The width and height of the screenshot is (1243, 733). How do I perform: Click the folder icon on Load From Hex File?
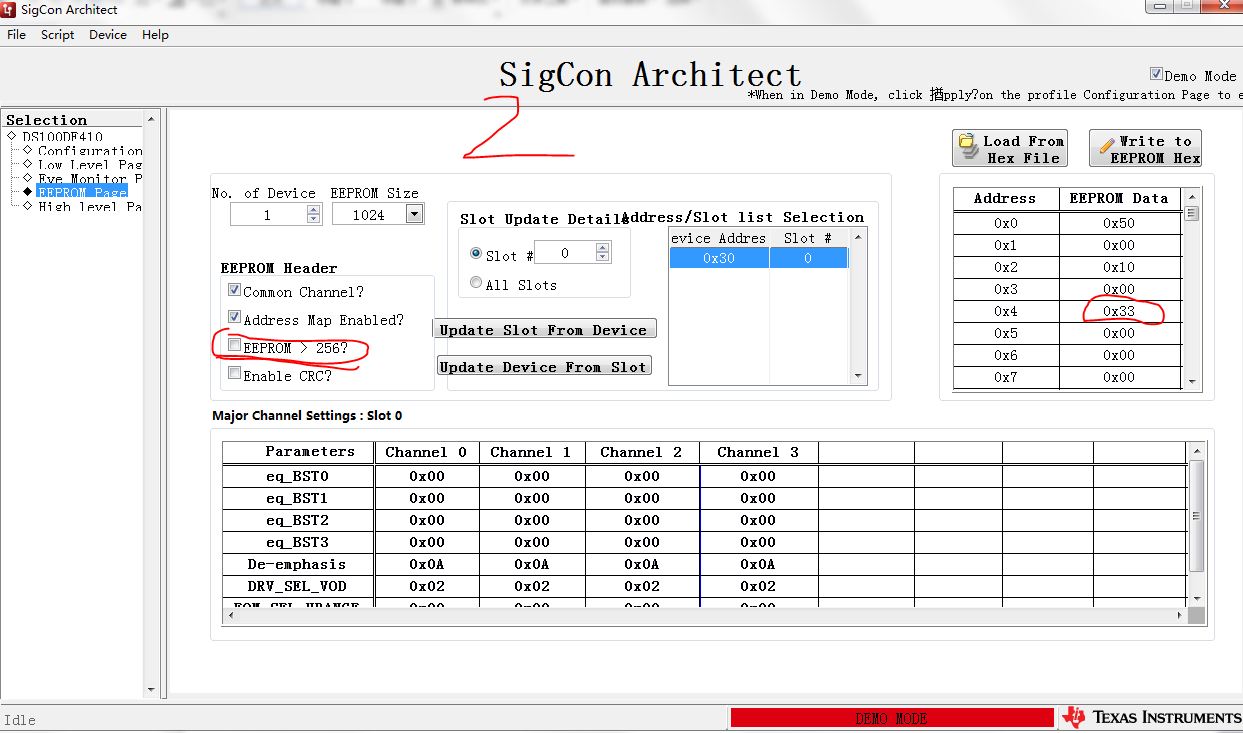[x=967, y=147]
